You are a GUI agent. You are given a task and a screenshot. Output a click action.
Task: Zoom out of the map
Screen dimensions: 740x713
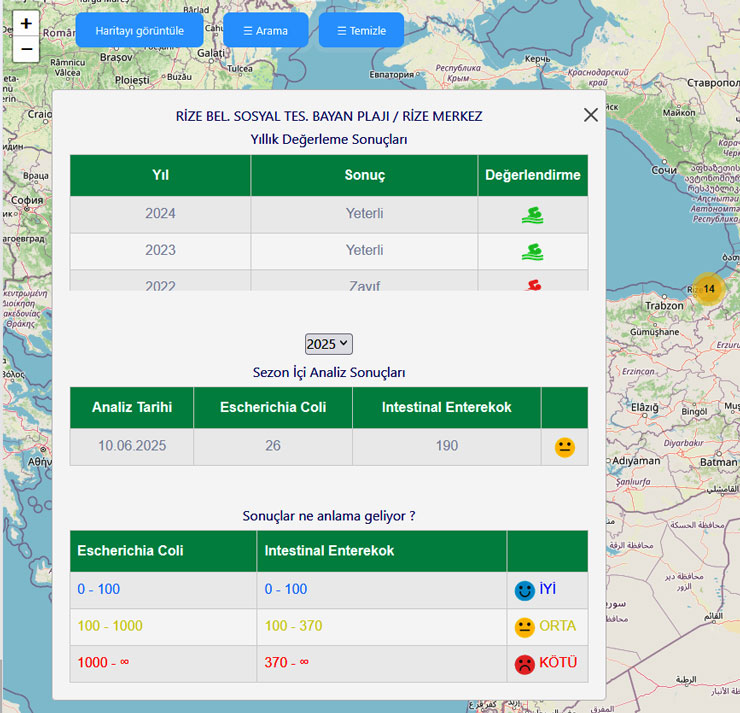(26, 49)
